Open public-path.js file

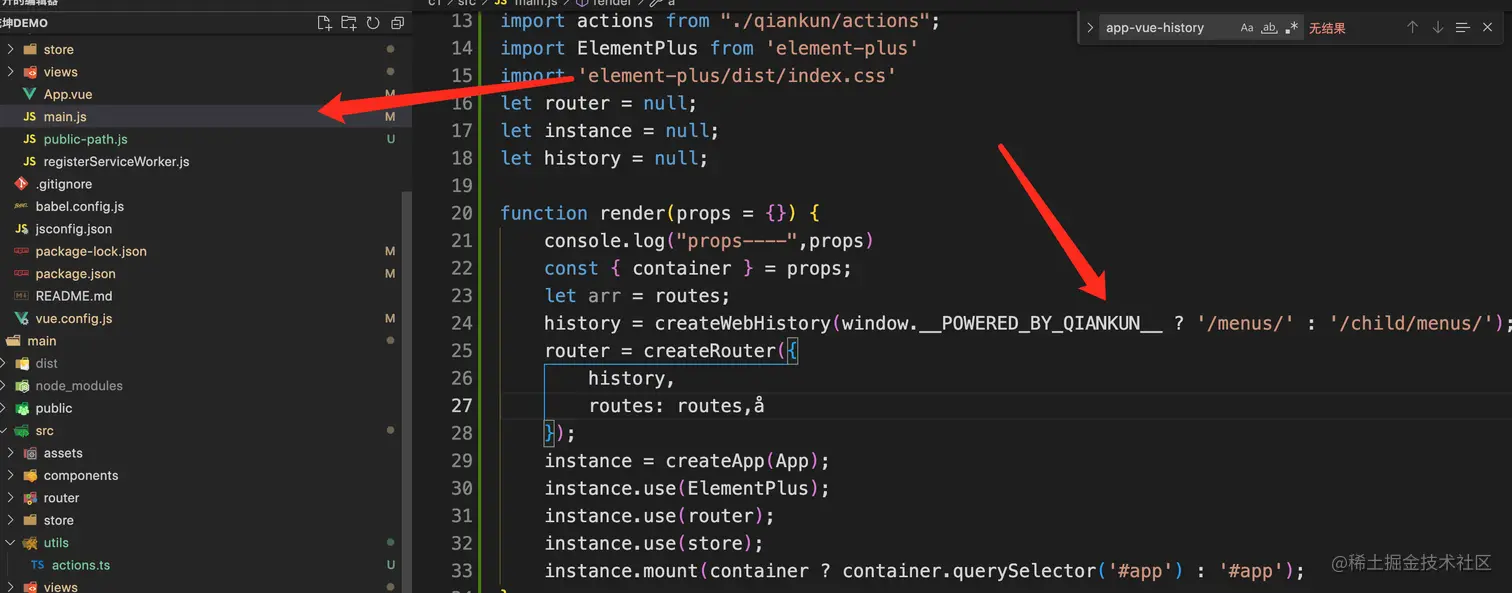pos(85,139)
